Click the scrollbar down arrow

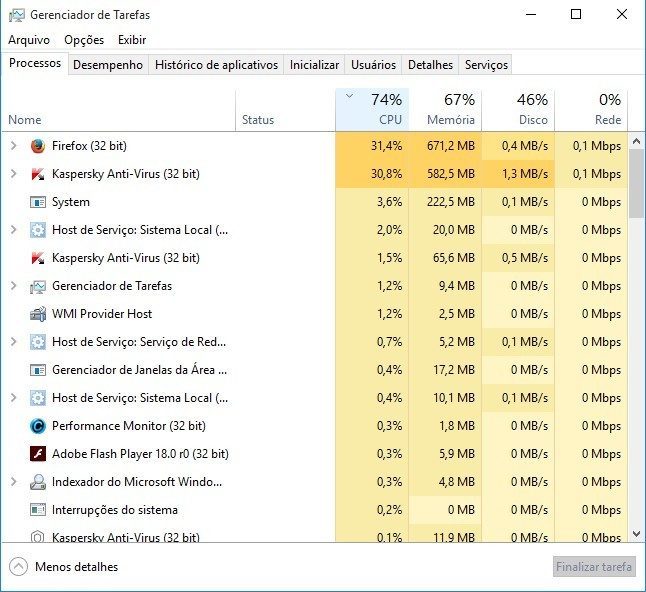point(637,534)
